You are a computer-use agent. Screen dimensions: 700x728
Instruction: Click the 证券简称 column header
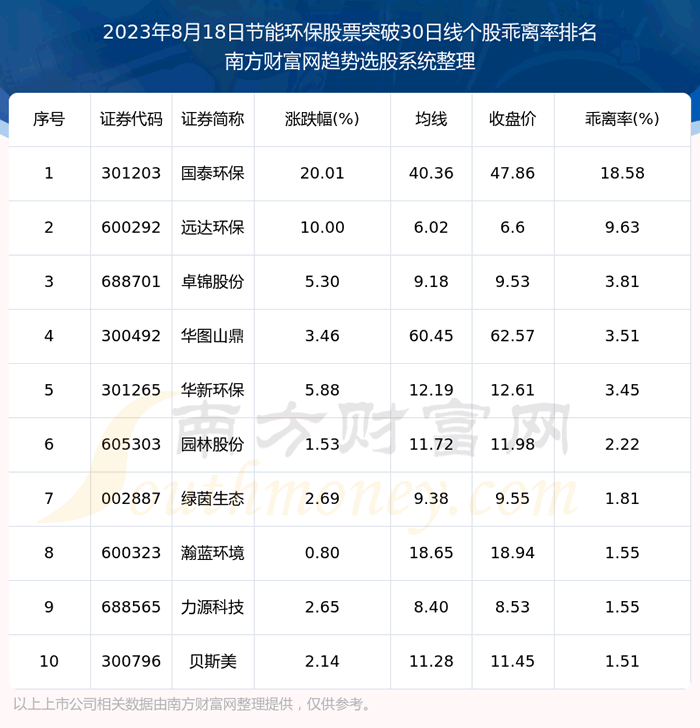pyautogui.click(x=213, y=119)
